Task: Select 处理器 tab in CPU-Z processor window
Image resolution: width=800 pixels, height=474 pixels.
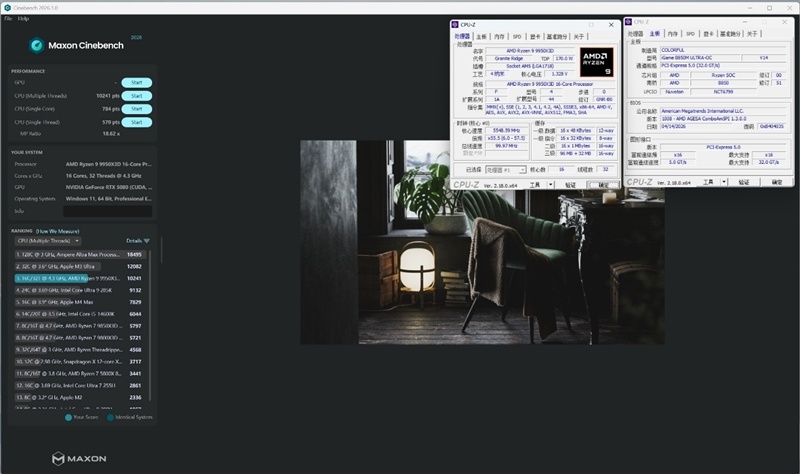Action: pos(462,36)
